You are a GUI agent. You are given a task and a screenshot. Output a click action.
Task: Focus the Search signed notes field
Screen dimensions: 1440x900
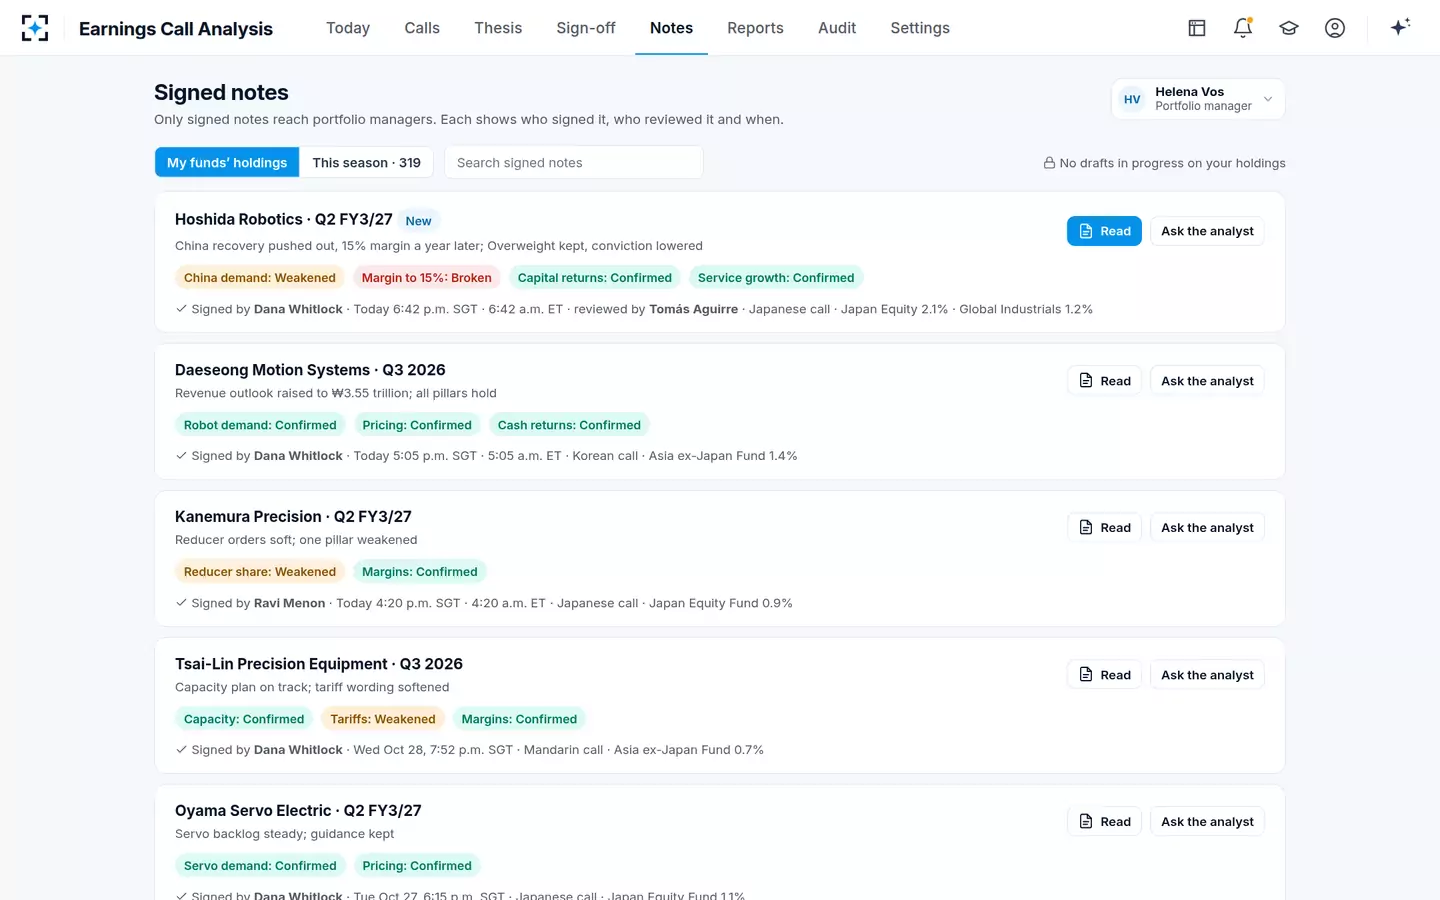tap(574, 162)
